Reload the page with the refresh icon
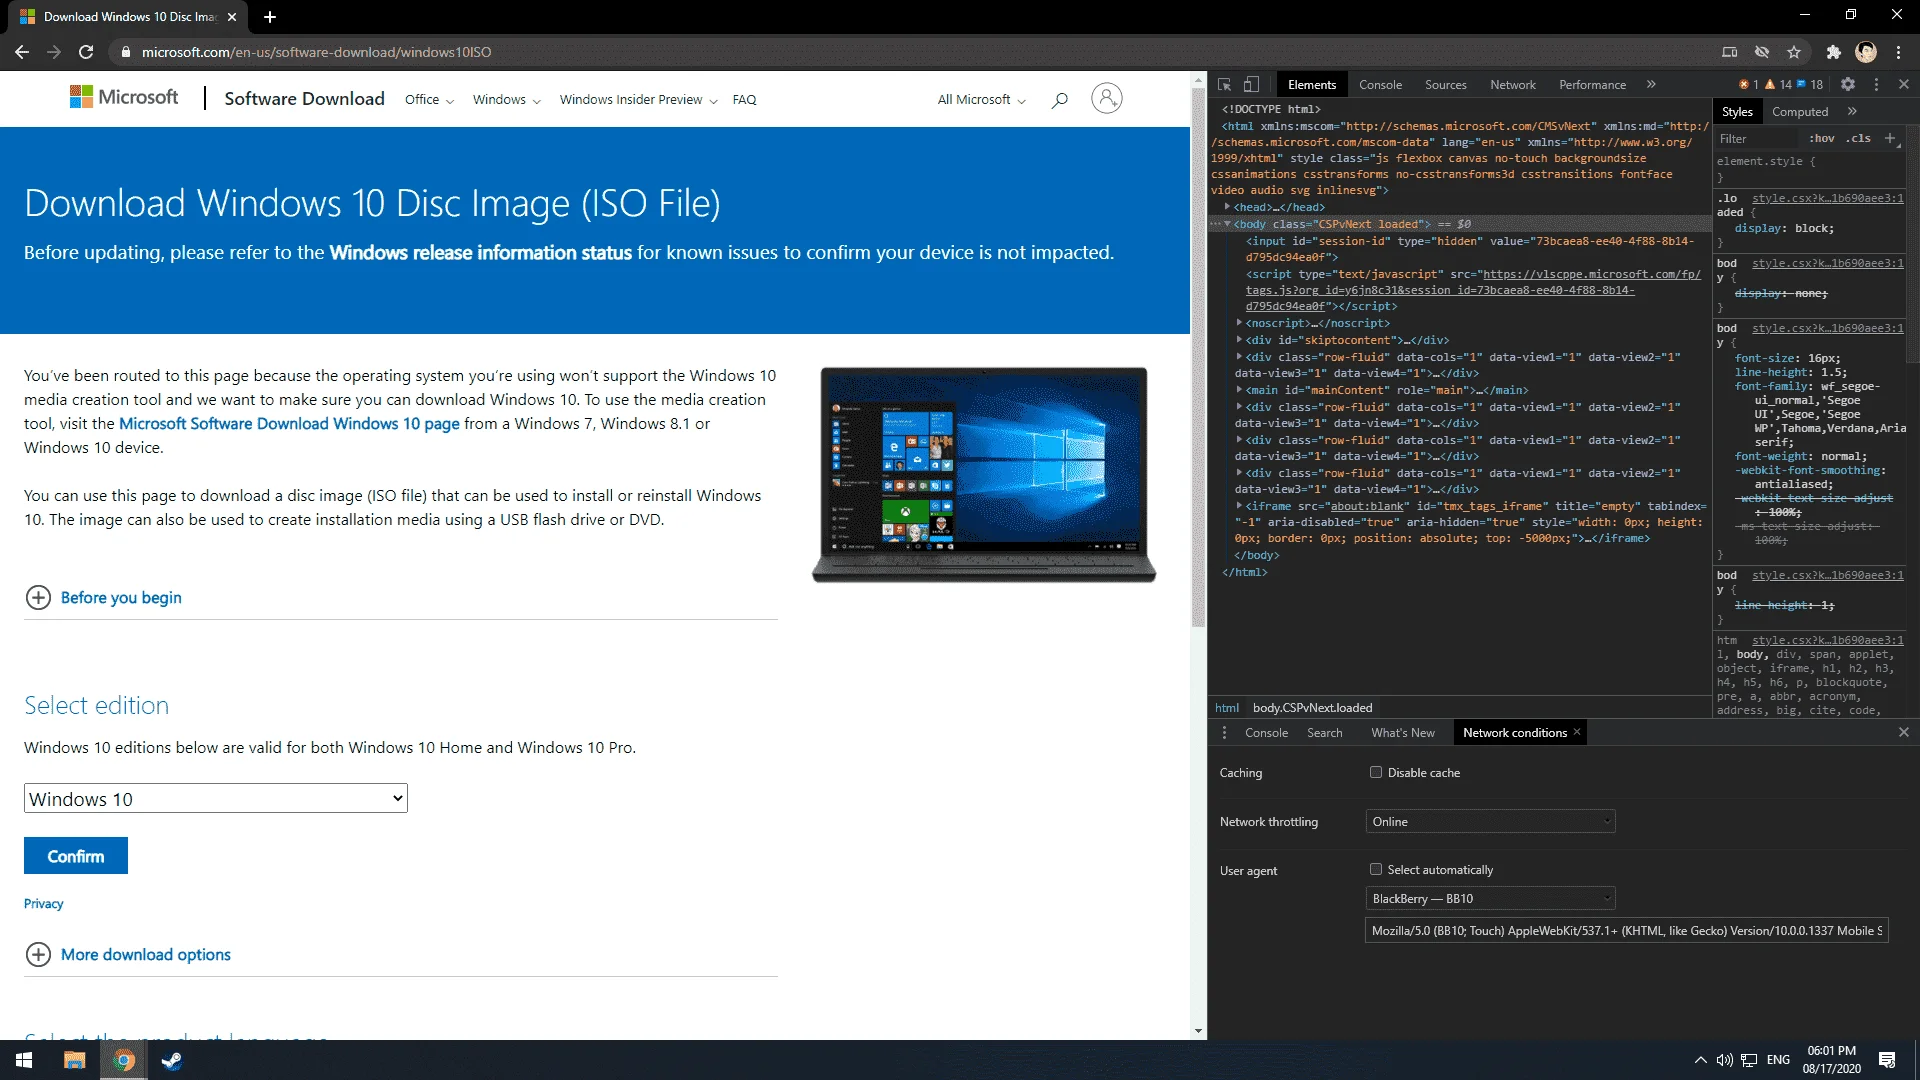The width and height of the screenshot is (1920, 1080). tap(86, 52)
